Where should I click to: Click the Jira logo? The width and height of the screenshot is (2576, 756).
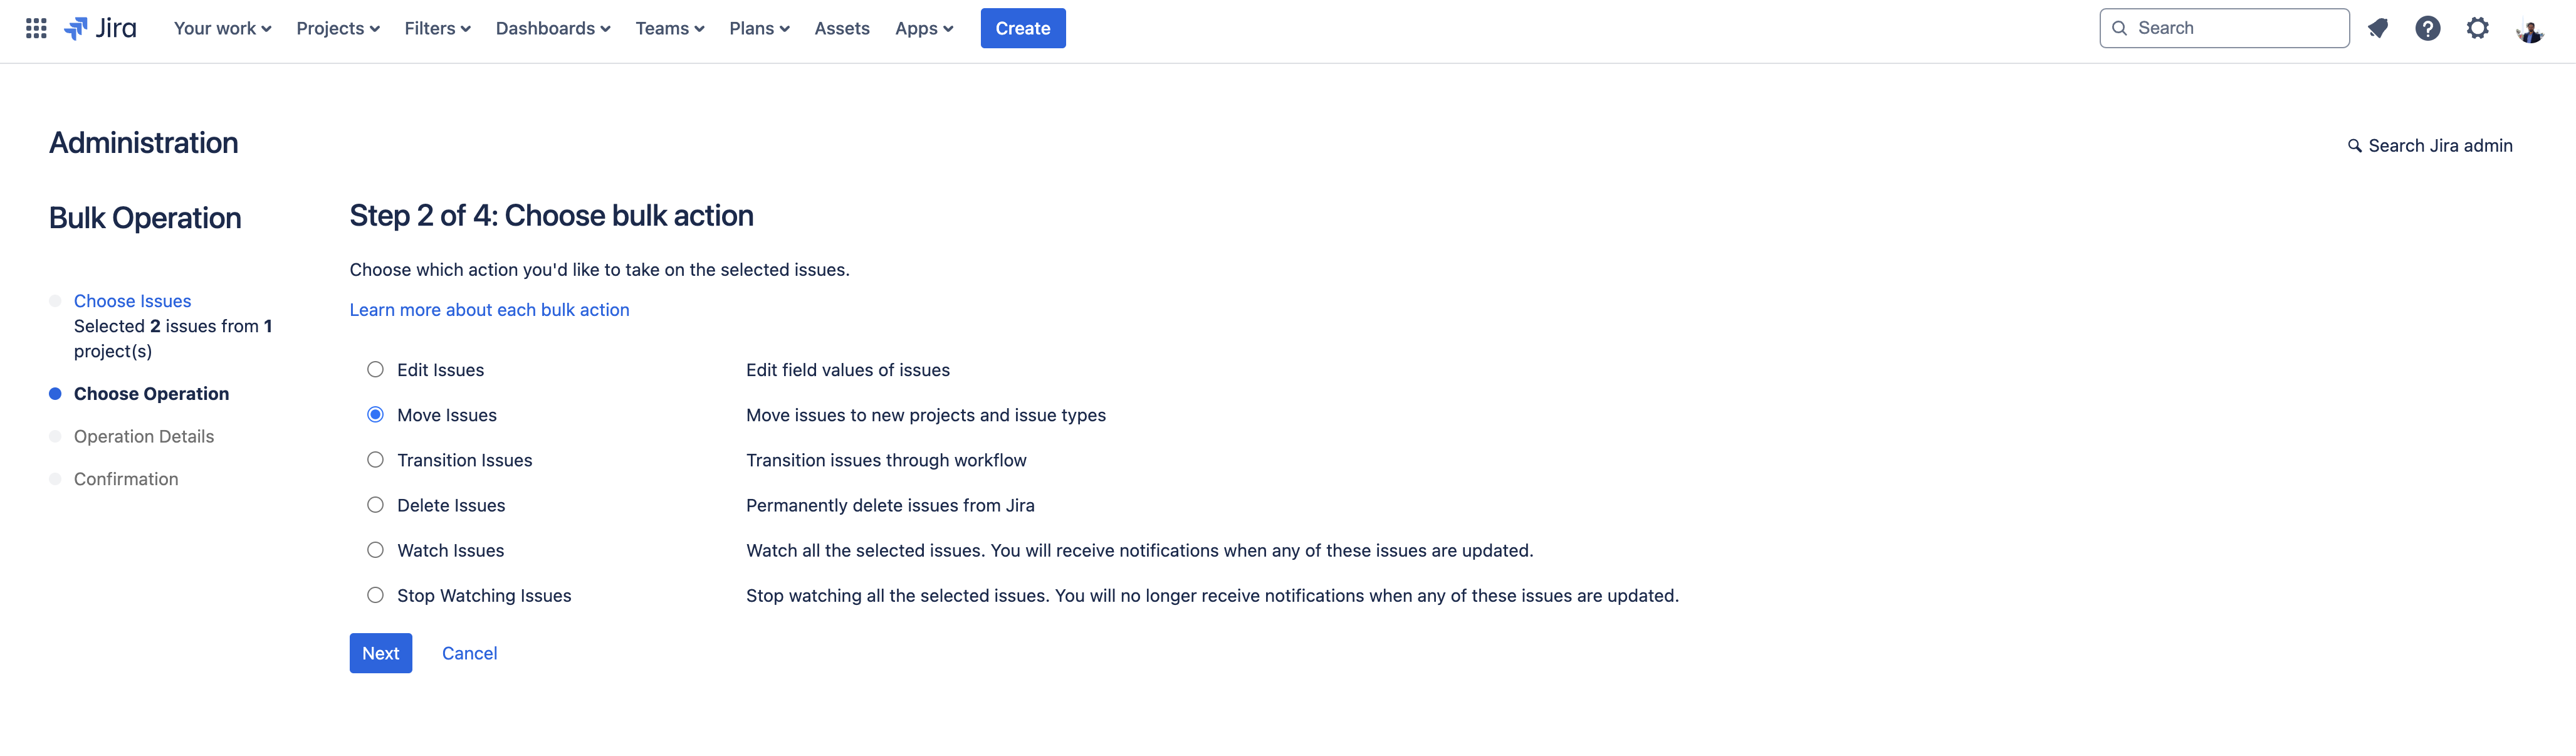pos(102,28)
